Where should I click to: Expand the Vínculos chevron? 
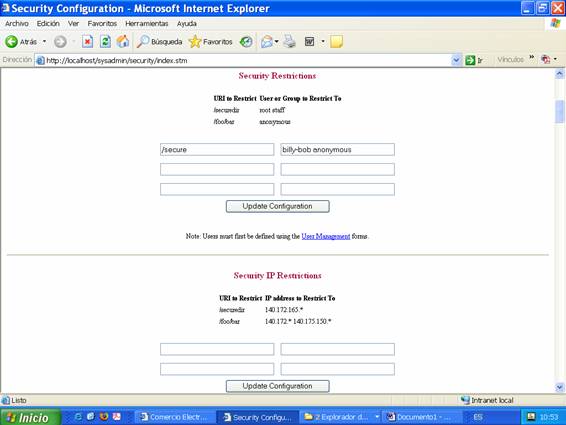point(532,57)
